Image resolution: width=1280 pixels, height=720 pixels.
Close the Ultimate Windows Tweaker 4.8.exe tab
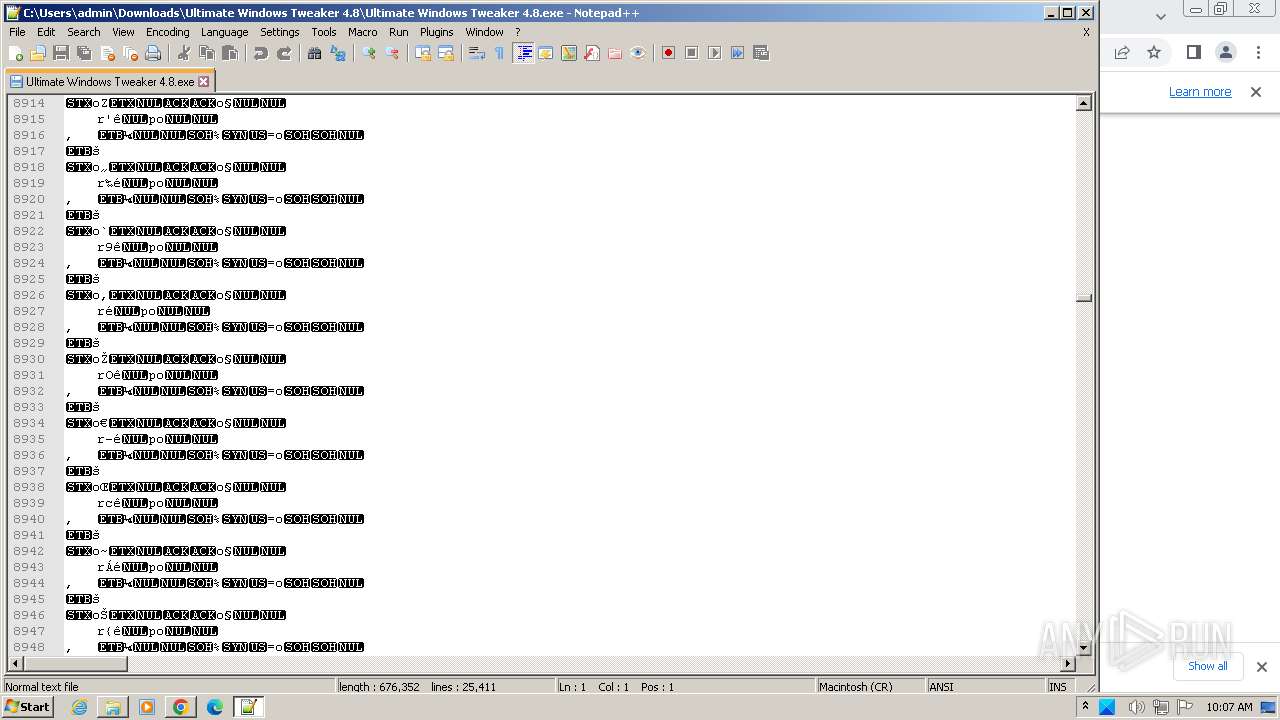[x=204, y=82]
